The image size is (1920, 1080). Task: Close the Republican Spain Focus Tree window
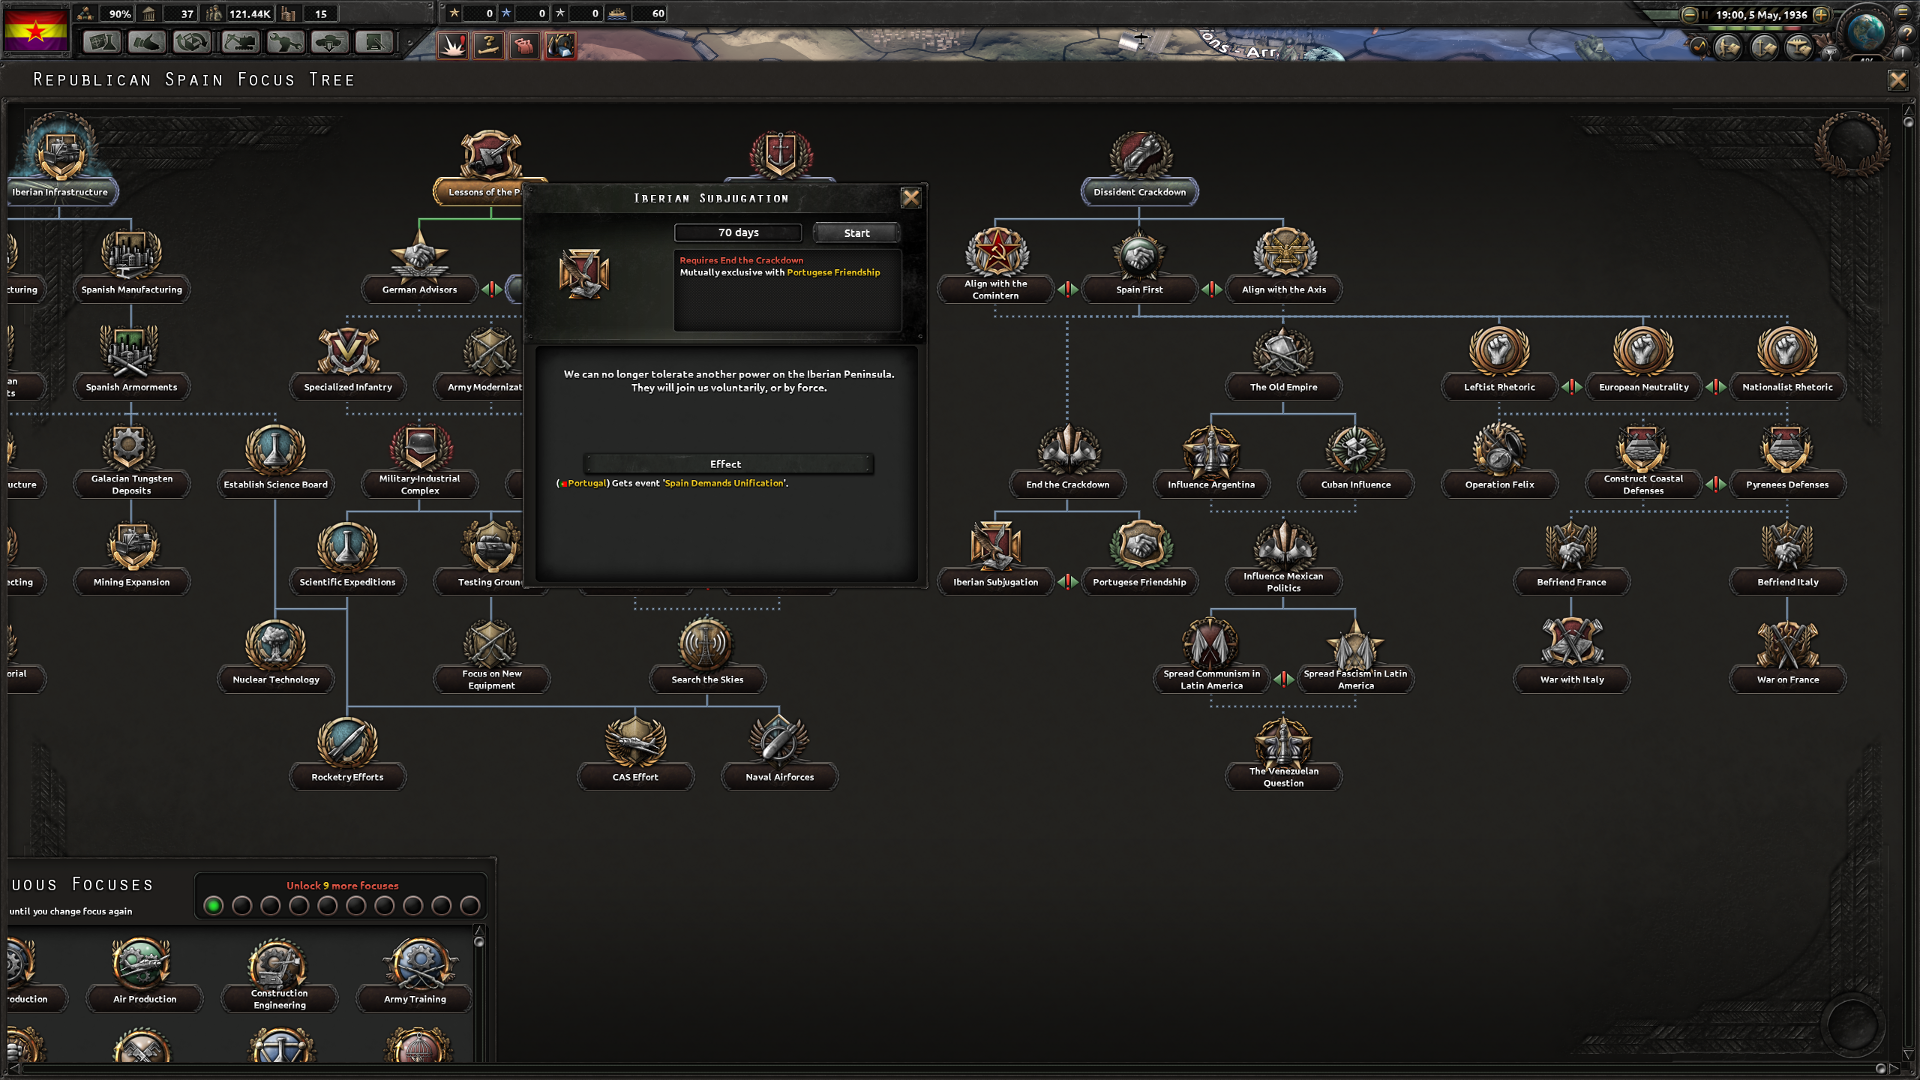1898,80
